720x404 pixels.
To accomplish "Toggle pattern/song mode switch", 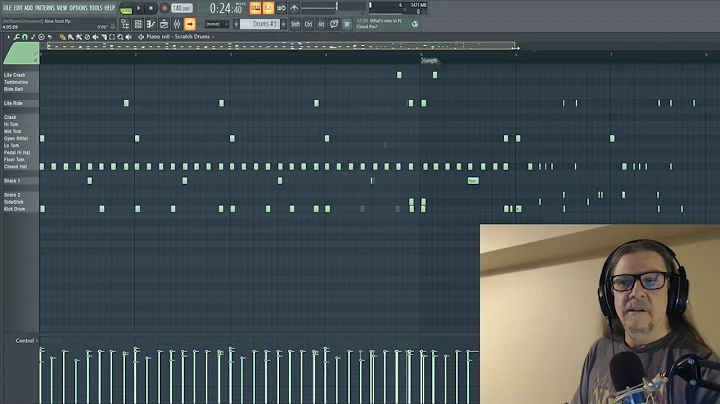I will tap(126, 8).
